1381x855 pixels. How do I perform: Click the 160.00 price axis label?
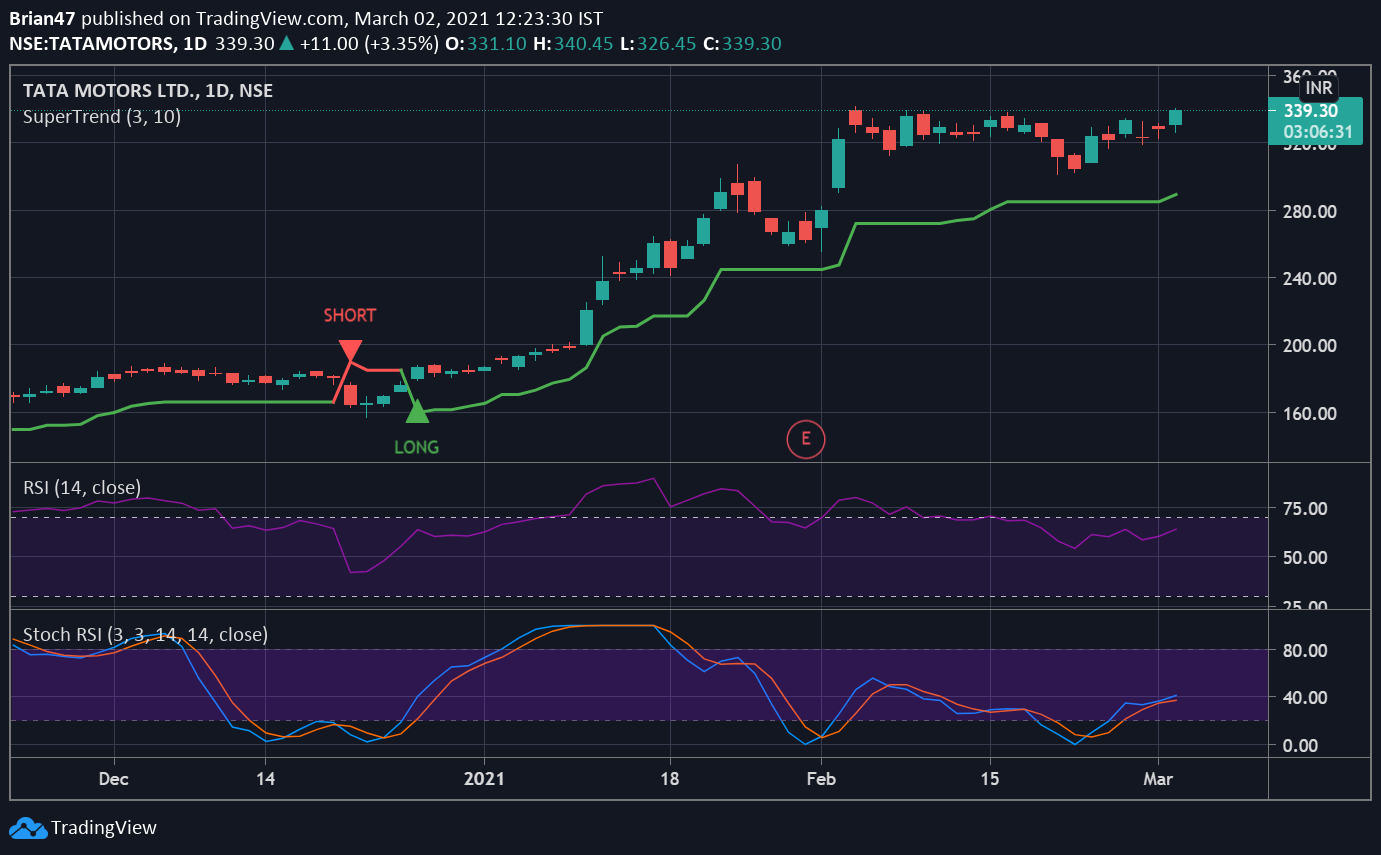[x=1308, y=413]
